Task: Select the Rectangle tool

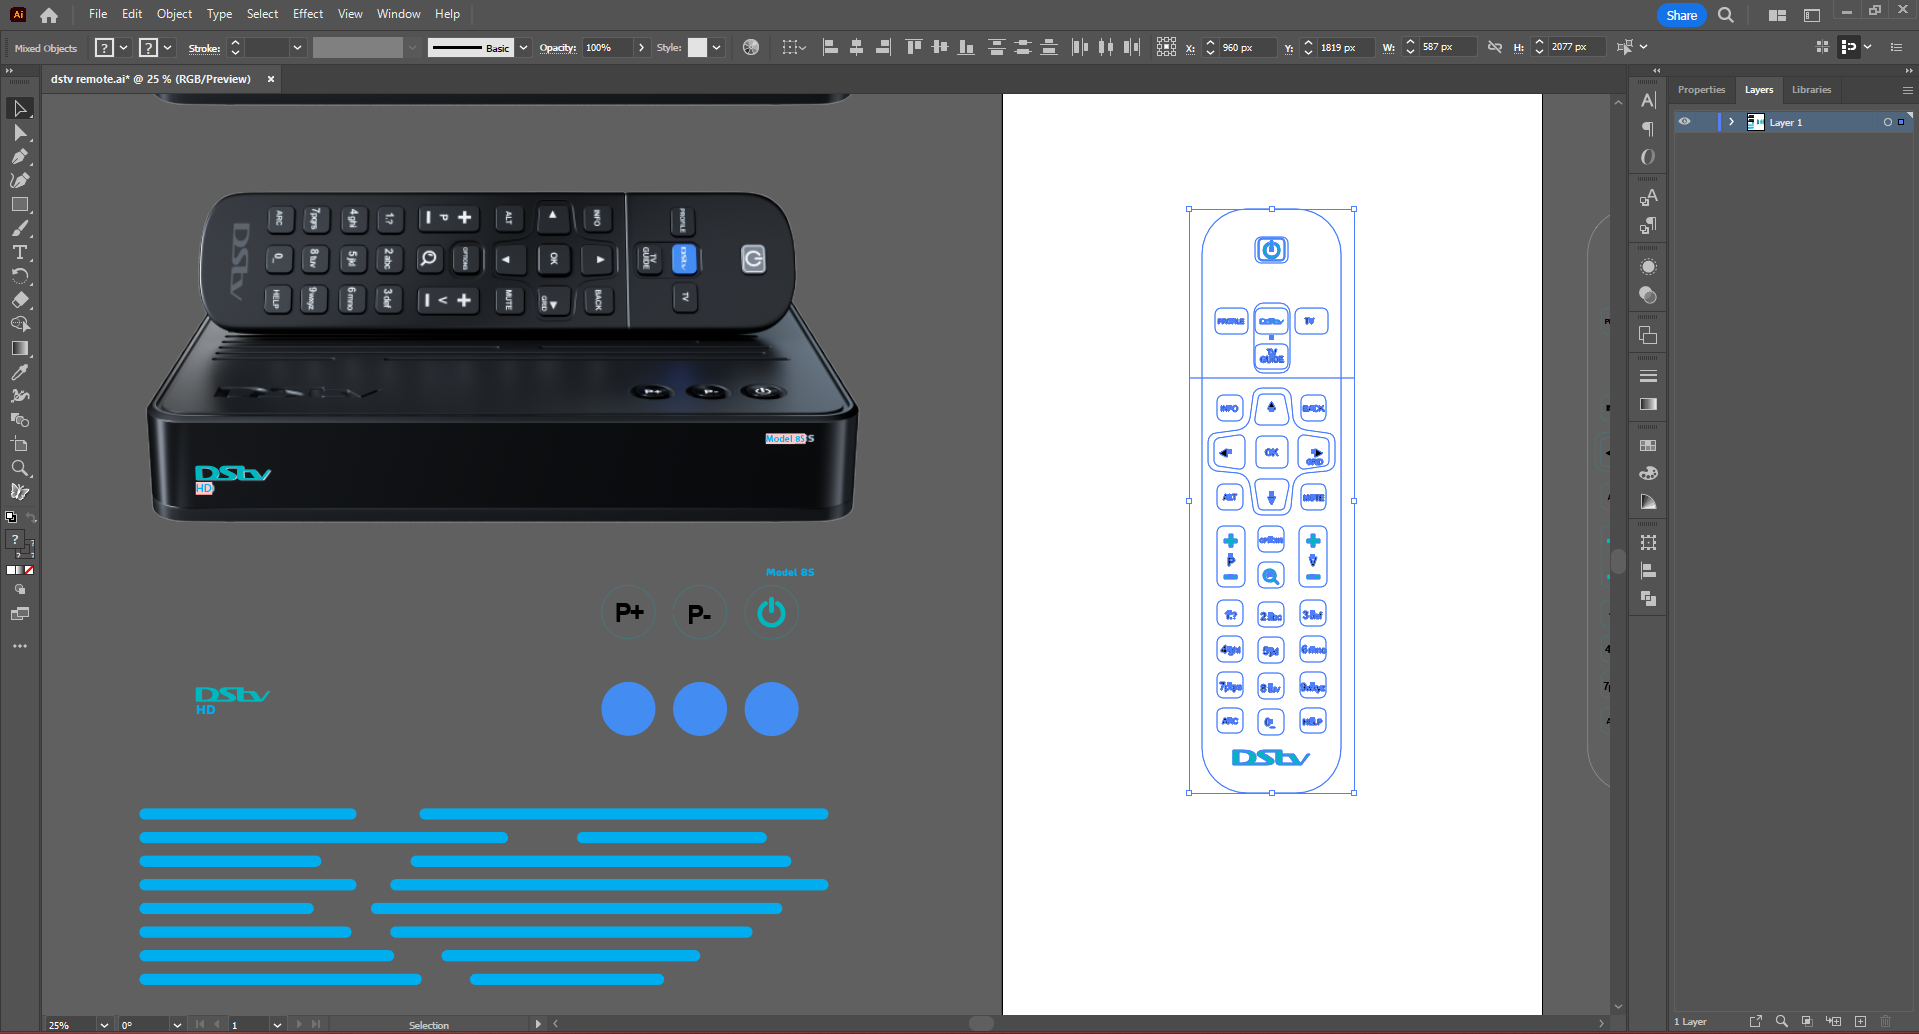Action: tap(20, 204)
